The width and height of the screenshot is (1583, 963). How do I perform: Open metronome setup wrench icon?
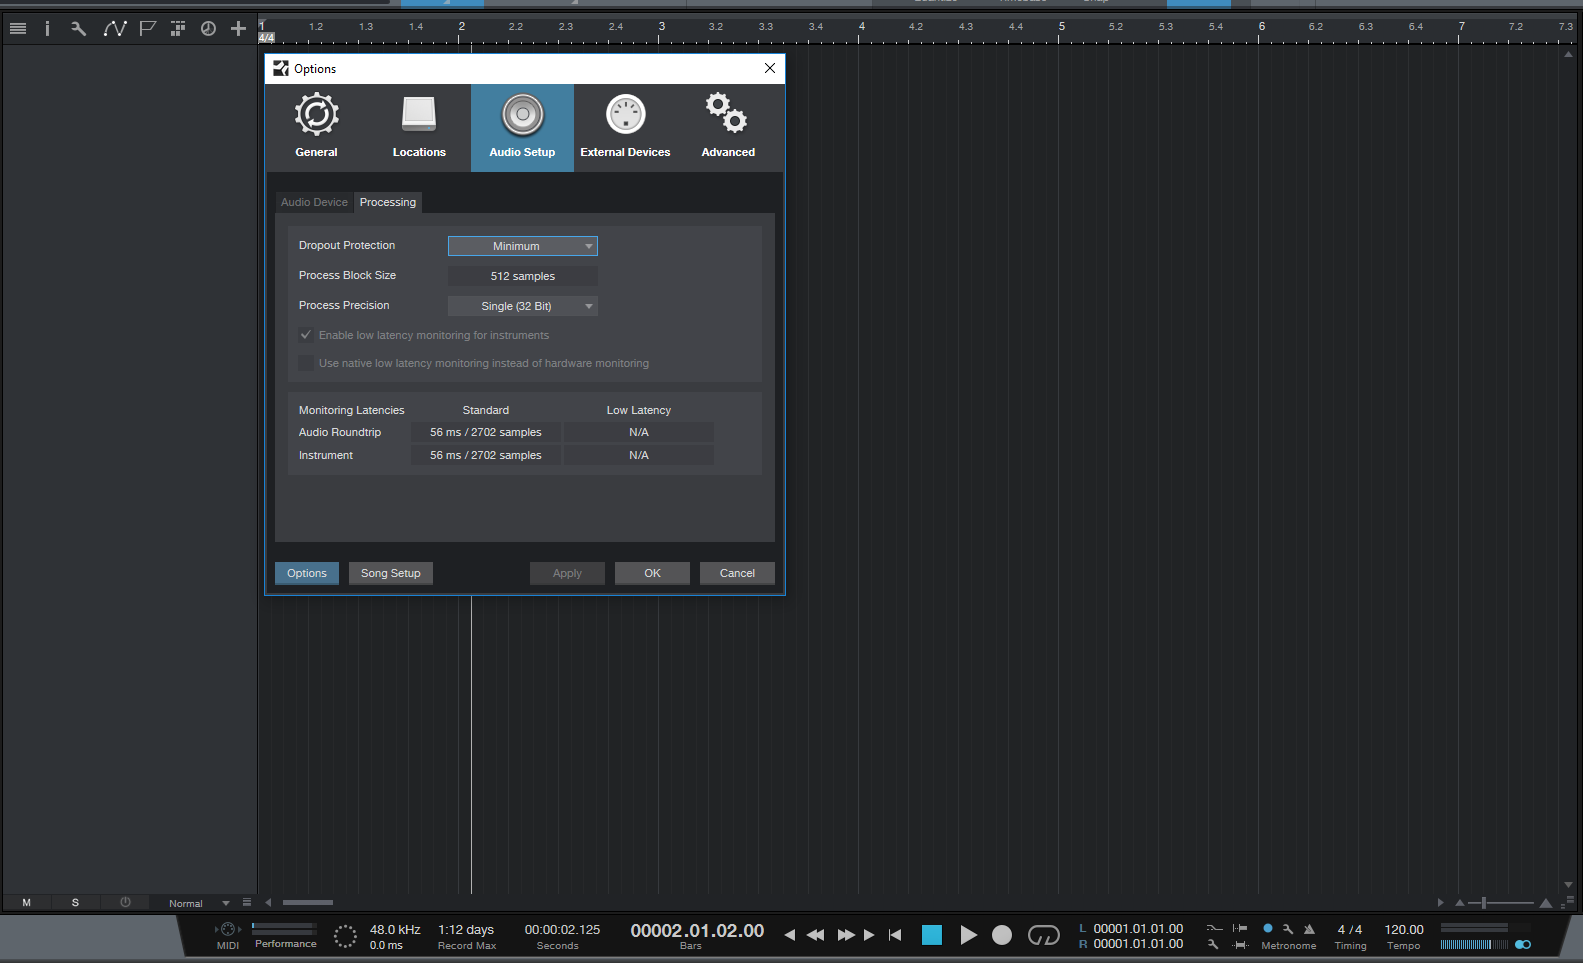1288,929
